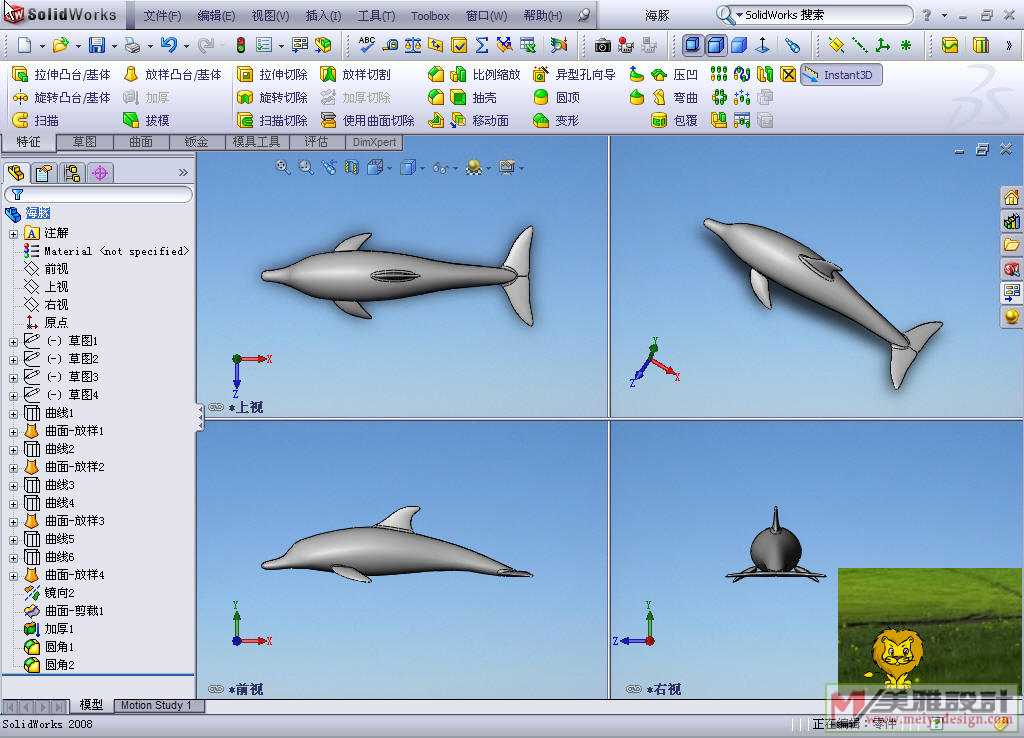The image size is (1024, 738).
Task: Select the 扫描 sweep tool
Action: [x=36, y=120]
